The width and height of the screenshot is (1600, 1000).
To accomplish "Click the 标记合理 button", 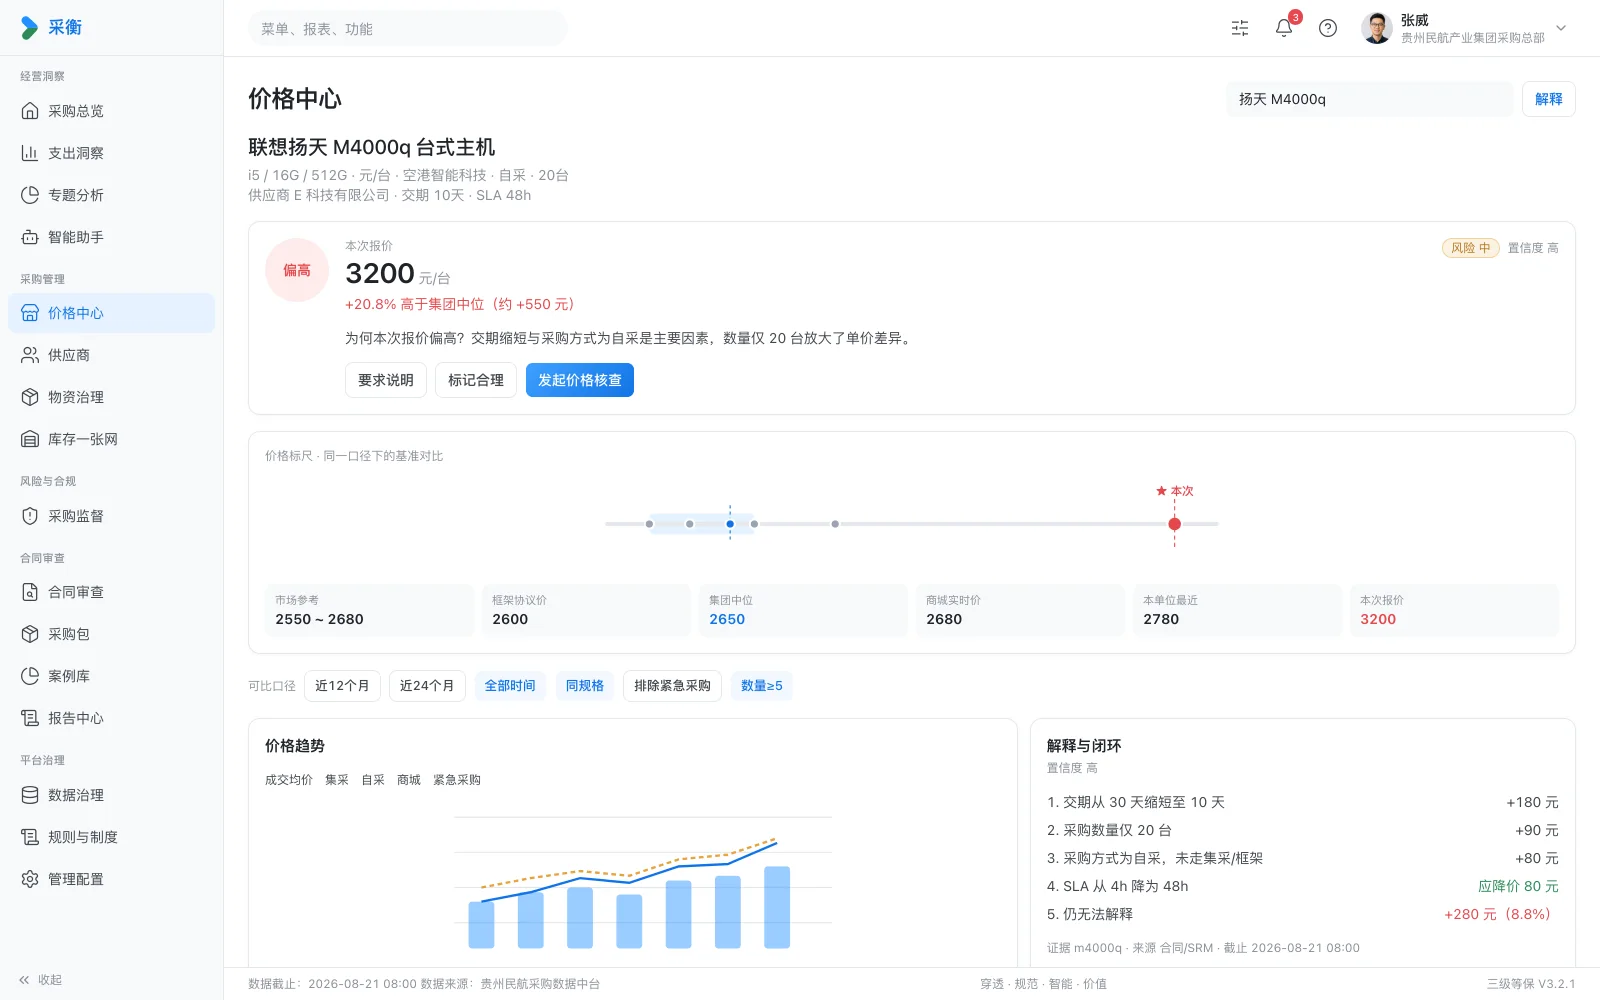I will 476,380.
